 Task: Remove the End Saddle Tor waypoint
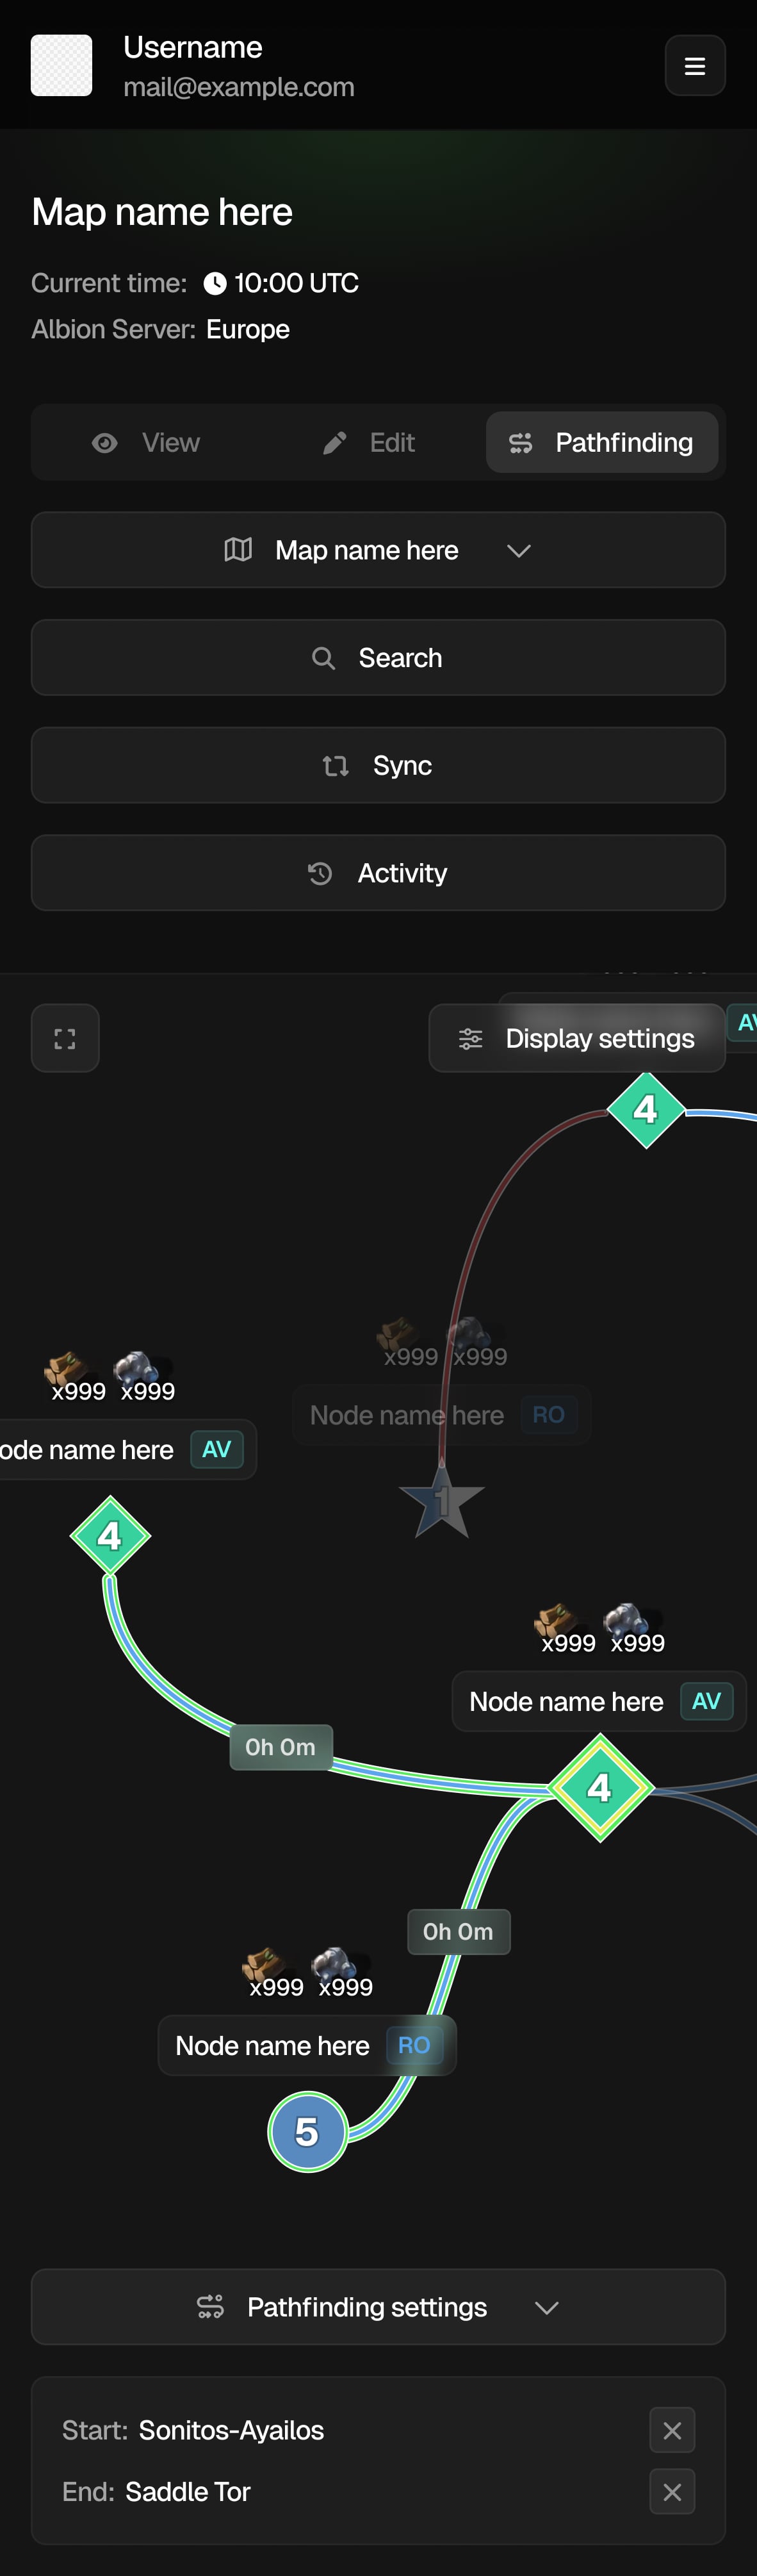pyautogui.click(x=672, y=2492)
